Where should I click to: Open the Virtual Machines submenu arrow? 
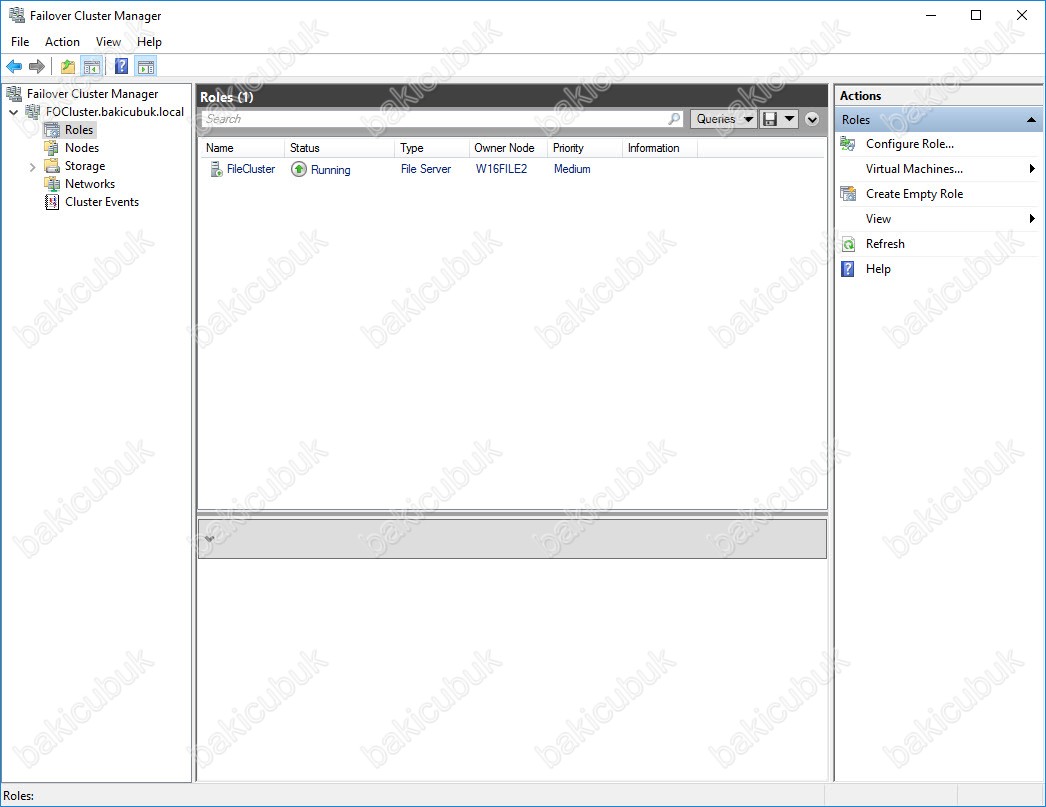tap(1032, 169)
